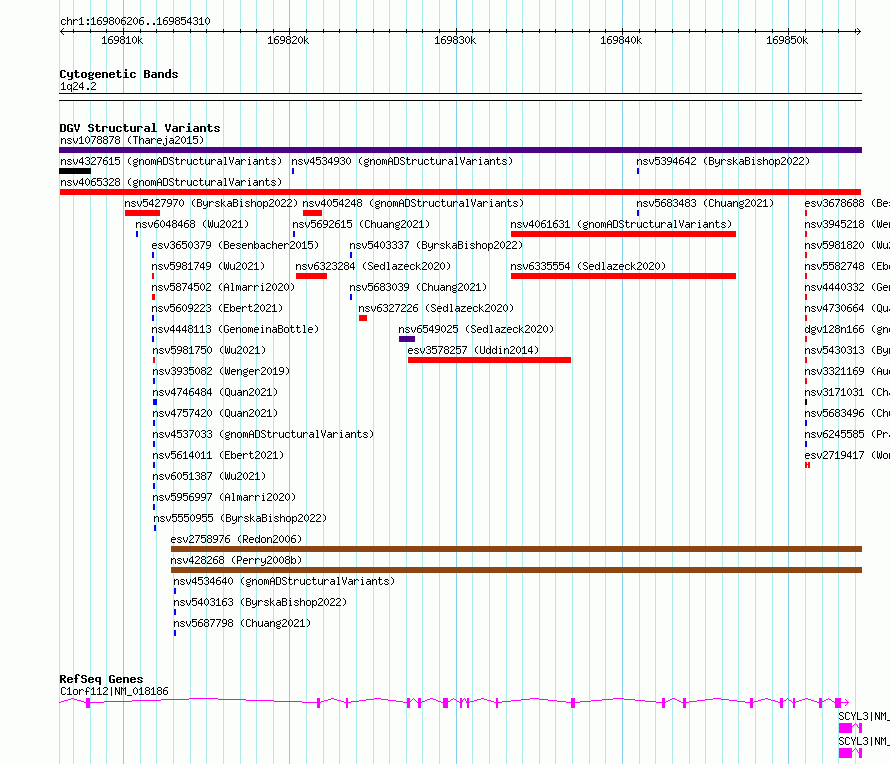Viewport: 890px width, 764px height.
Task: Click red nsv6335554 Sedlazeck2020 bar
Action: (623, 276)
